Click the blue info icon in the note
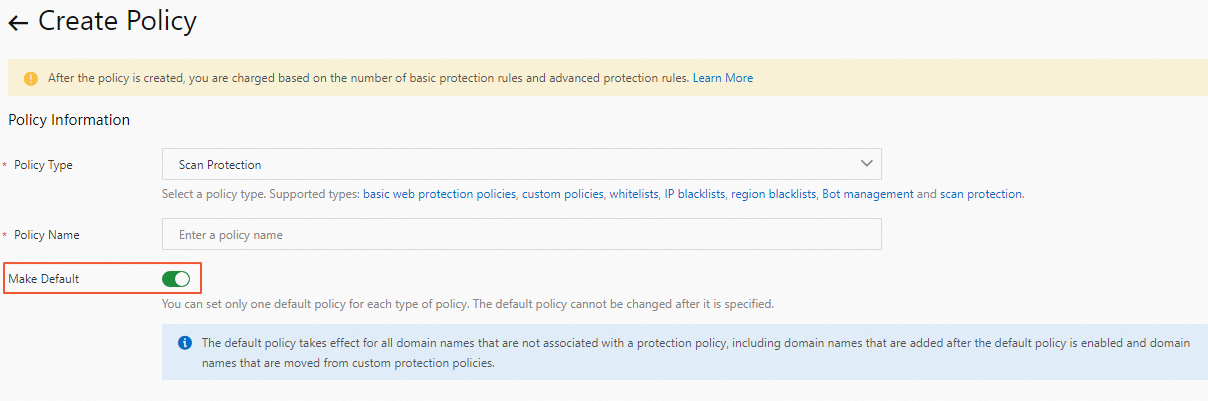 (x=184, y=343)
